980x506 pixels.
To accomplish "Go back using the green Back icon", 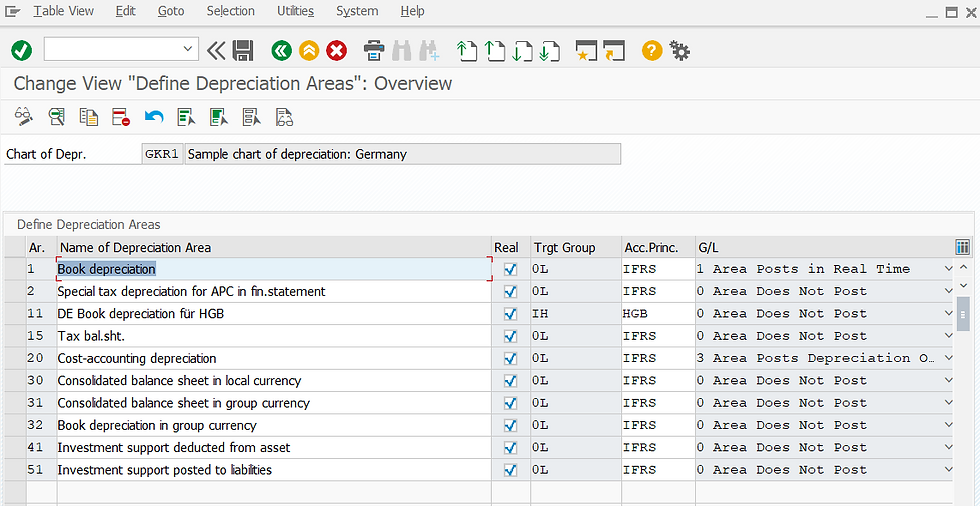I will pos(282,50).
